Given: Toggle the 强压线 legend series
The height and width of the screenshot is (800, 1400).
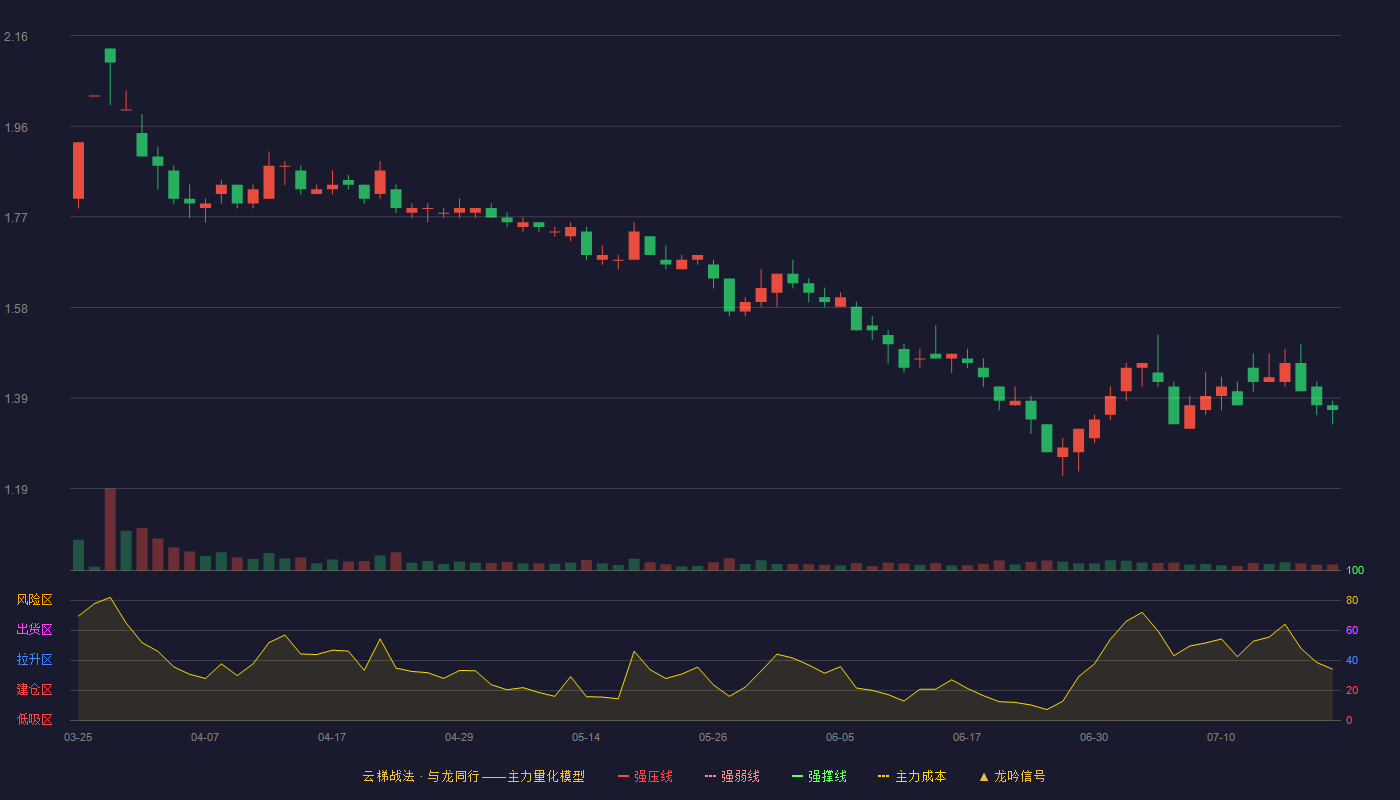Looking at the screenshot, I should tap(645, 776).
